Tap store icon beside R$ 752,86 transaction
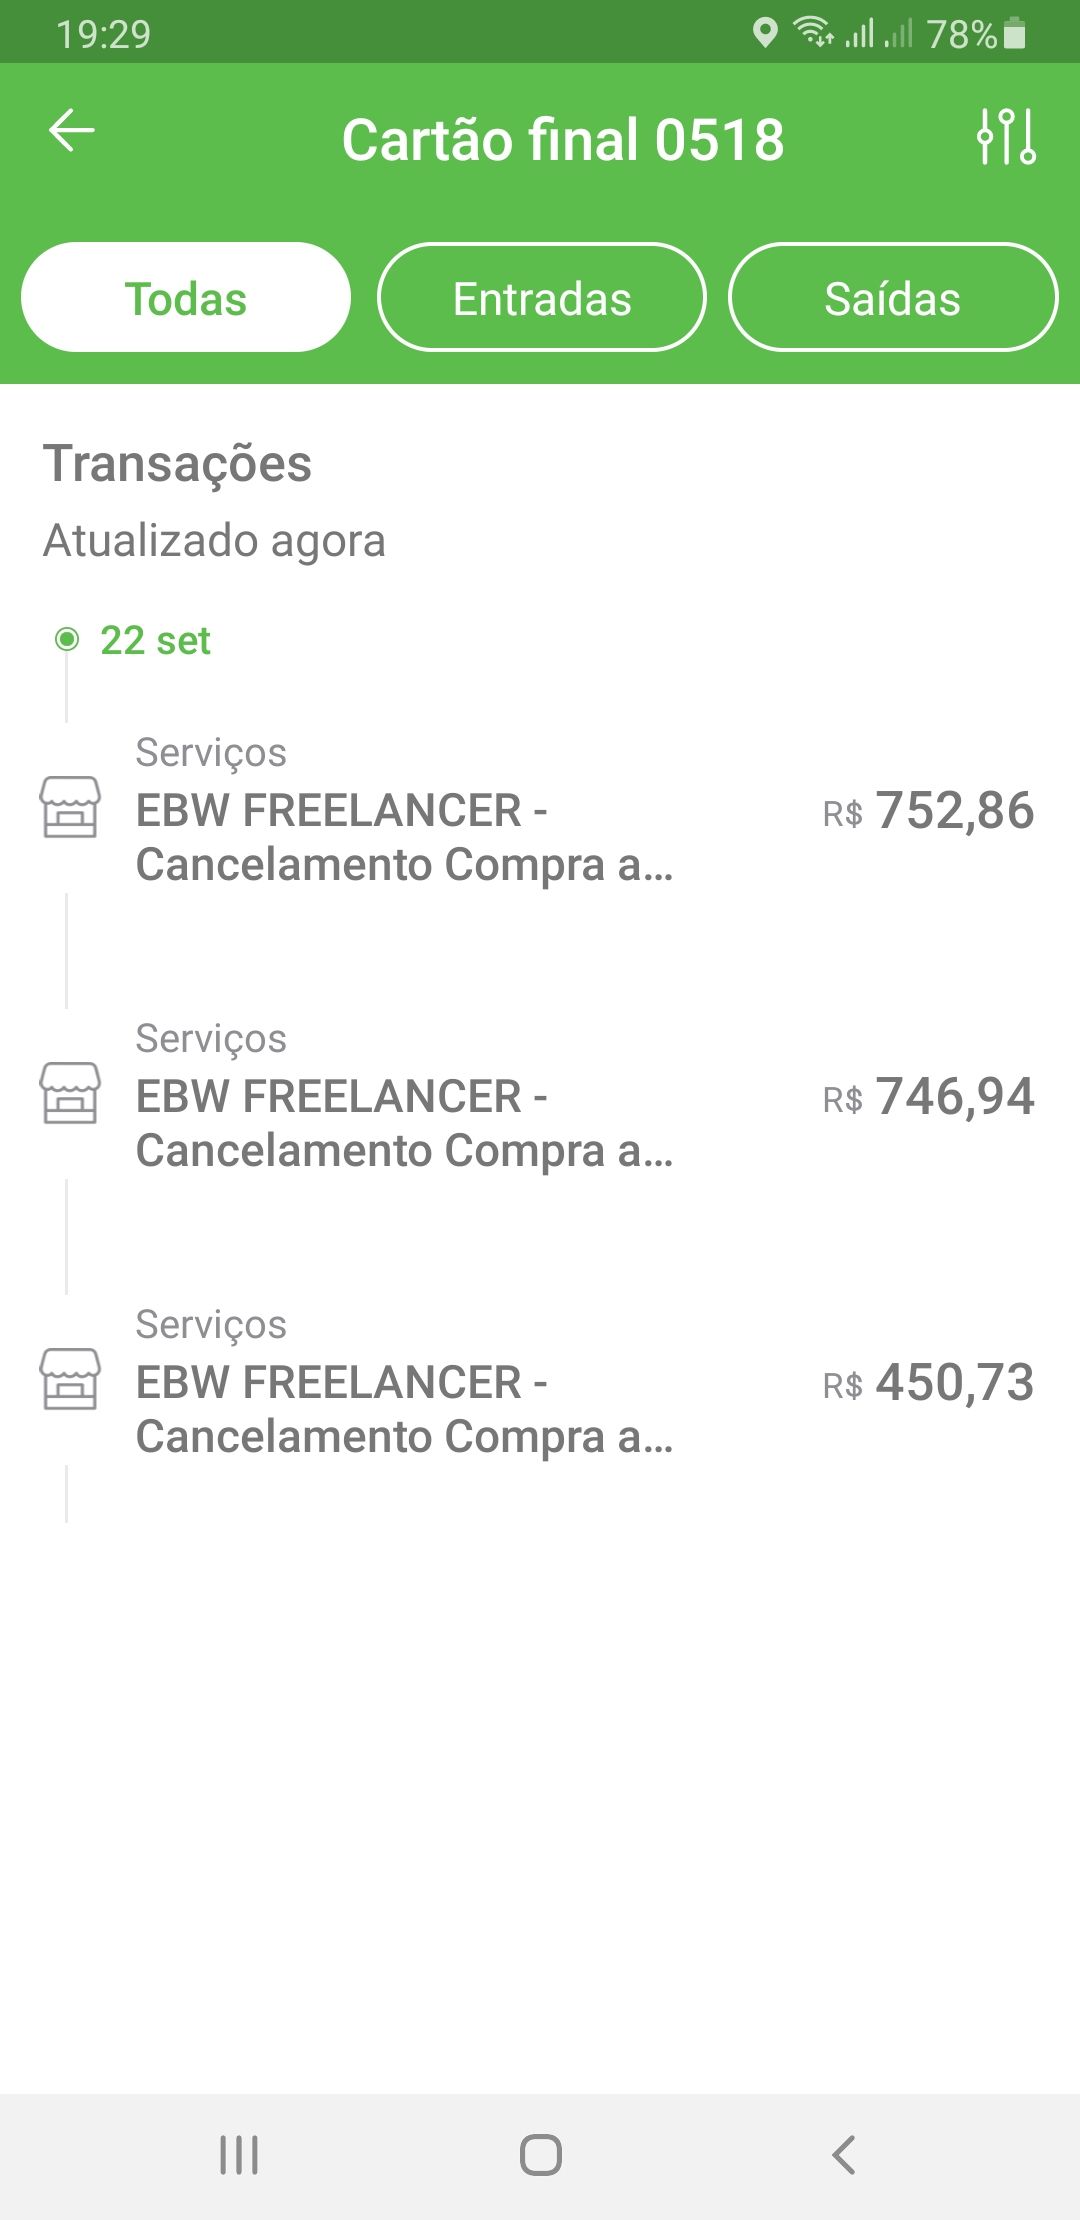Viewport: 1080px width, 2220px height. point(70,807)
